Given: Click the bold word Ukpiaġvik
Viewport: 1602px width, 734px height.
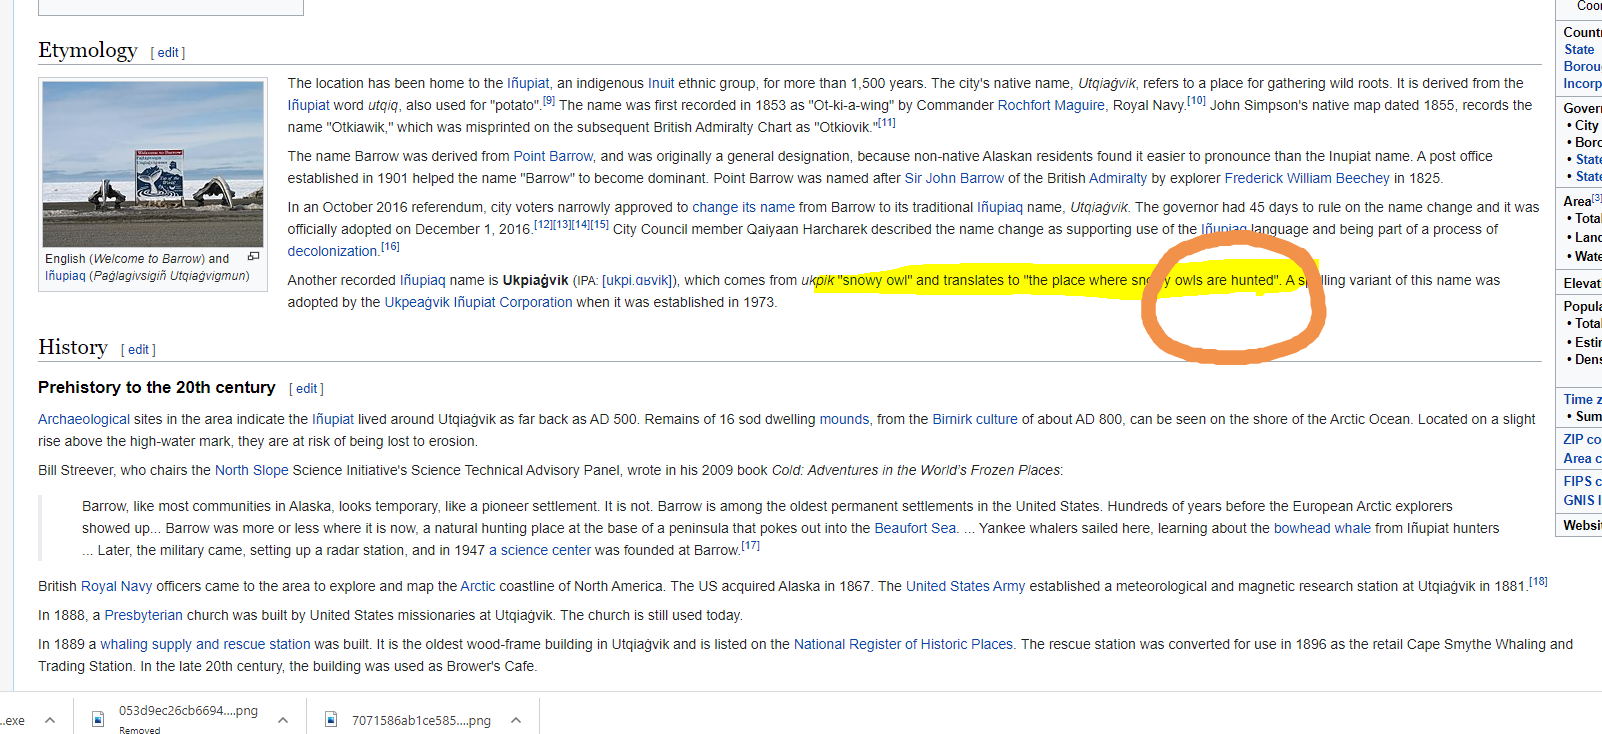Looking at the screenshot, I should 535,280.
